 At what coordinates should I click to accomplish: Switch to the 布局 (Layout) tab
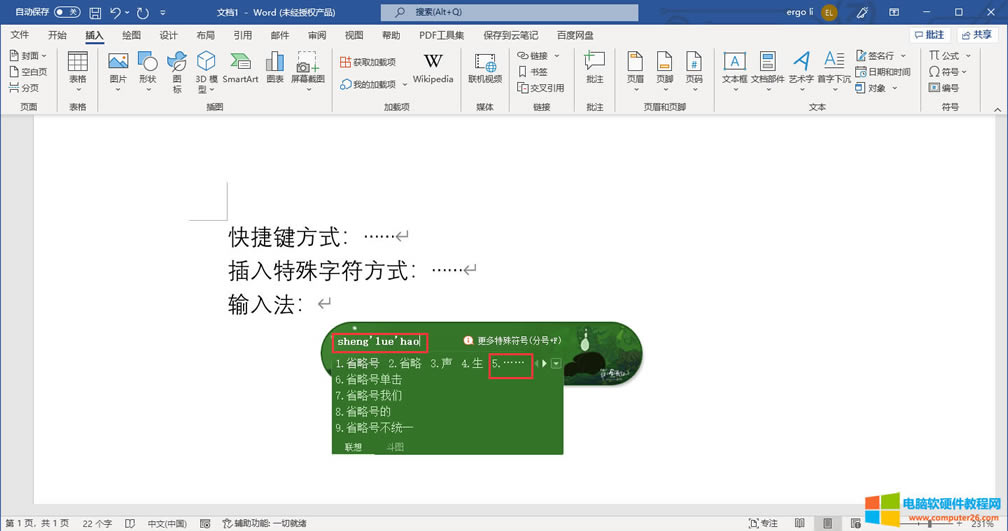click(205, 35)
